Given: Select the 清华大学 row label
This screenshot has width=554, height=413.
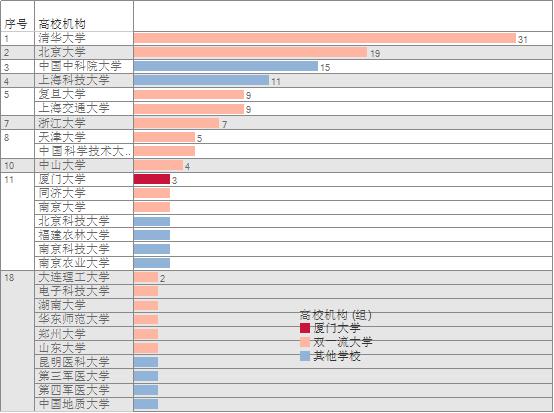Looking at the screenshot, I should click(x=62, y=38).
